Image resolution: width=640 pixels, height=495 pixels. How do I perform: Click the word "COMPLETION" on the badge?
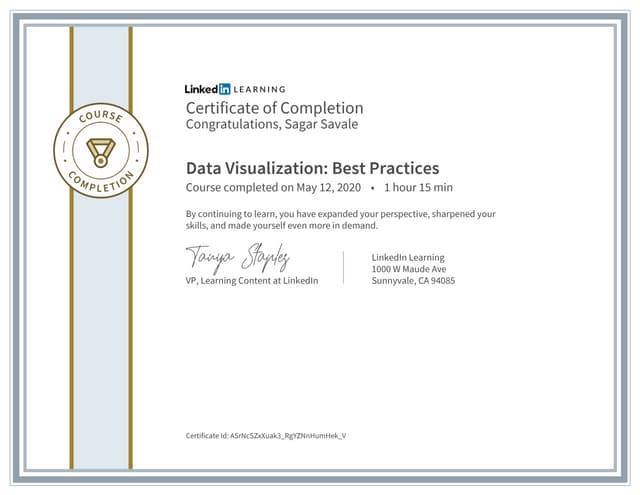click(101, 184)
